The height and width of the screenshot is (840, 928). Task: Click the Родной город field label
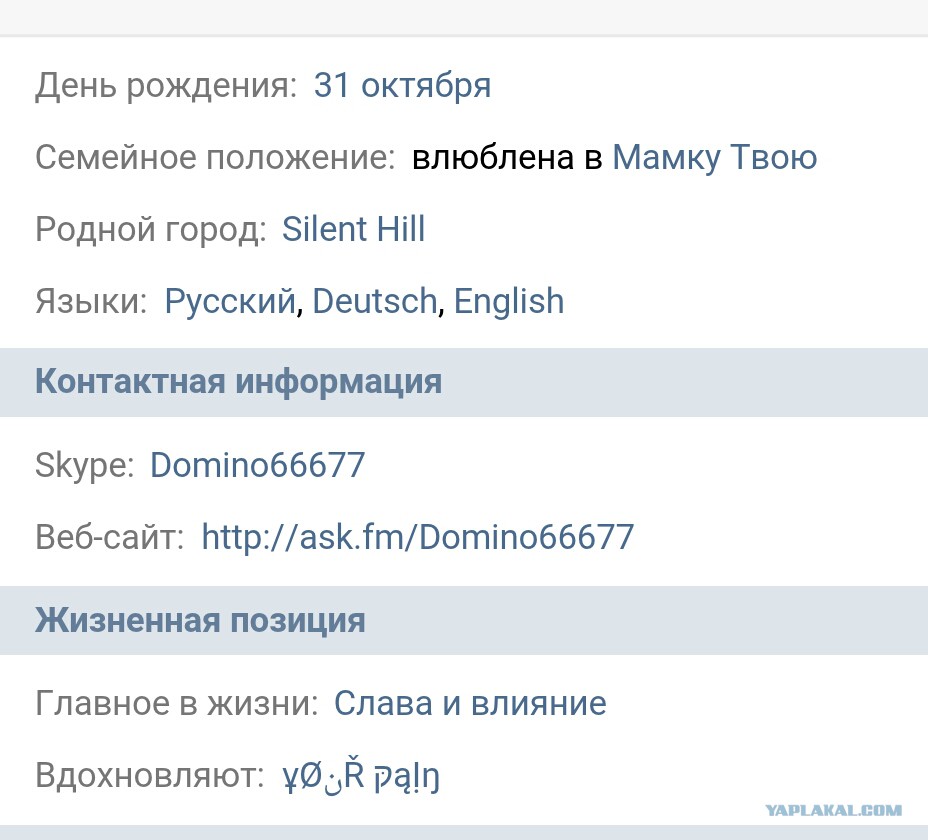pyautogui.click(x=151, y=230)
